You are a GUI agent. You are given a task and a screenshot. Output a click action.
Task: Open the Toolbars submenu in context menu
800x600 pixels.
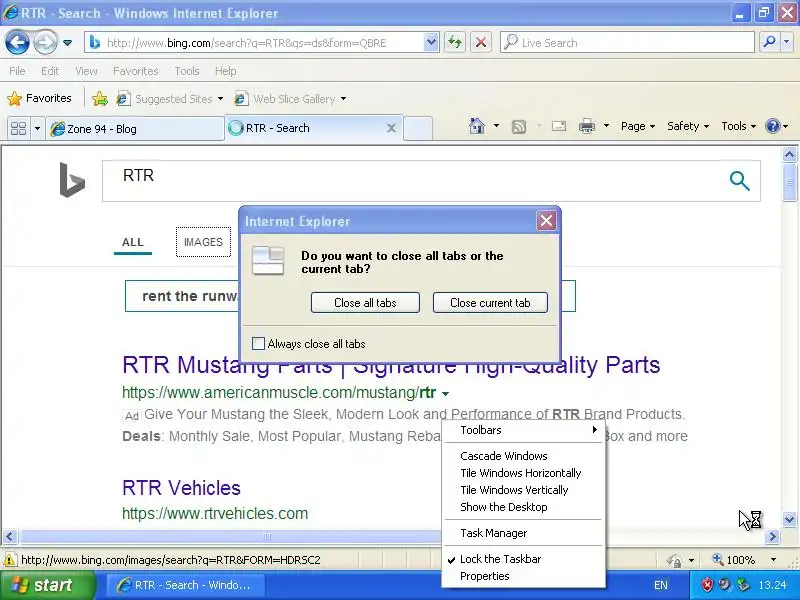pos(523,430)
